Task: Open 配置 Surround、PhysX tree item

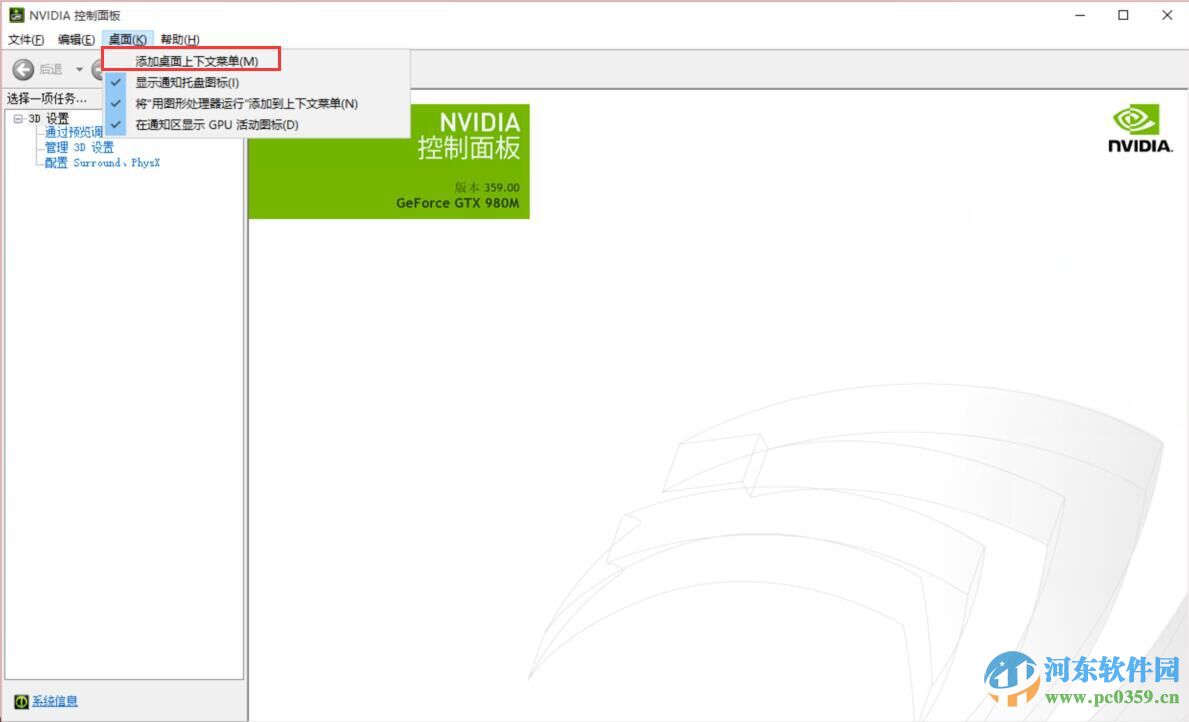Action: (x=102, y=162)
